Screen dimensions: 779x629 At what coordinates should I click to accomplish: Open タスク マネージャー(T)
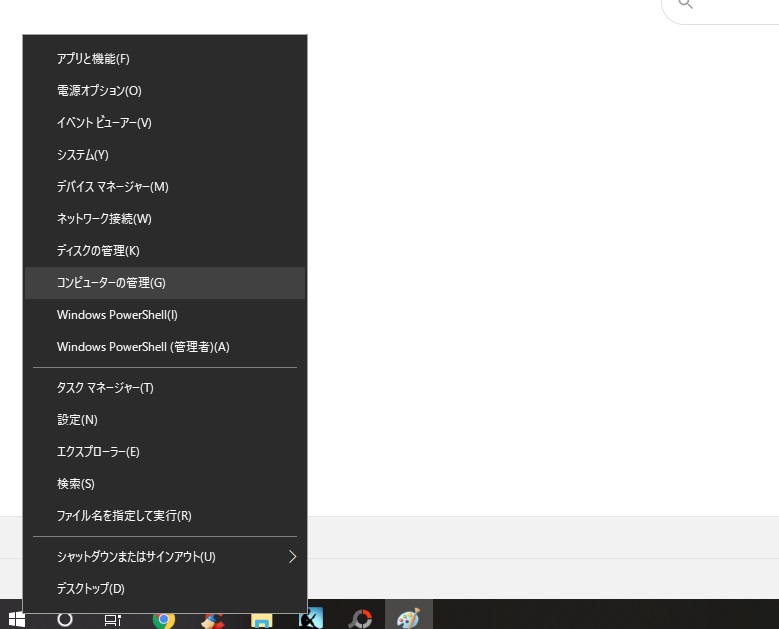[x=164, y=388]
